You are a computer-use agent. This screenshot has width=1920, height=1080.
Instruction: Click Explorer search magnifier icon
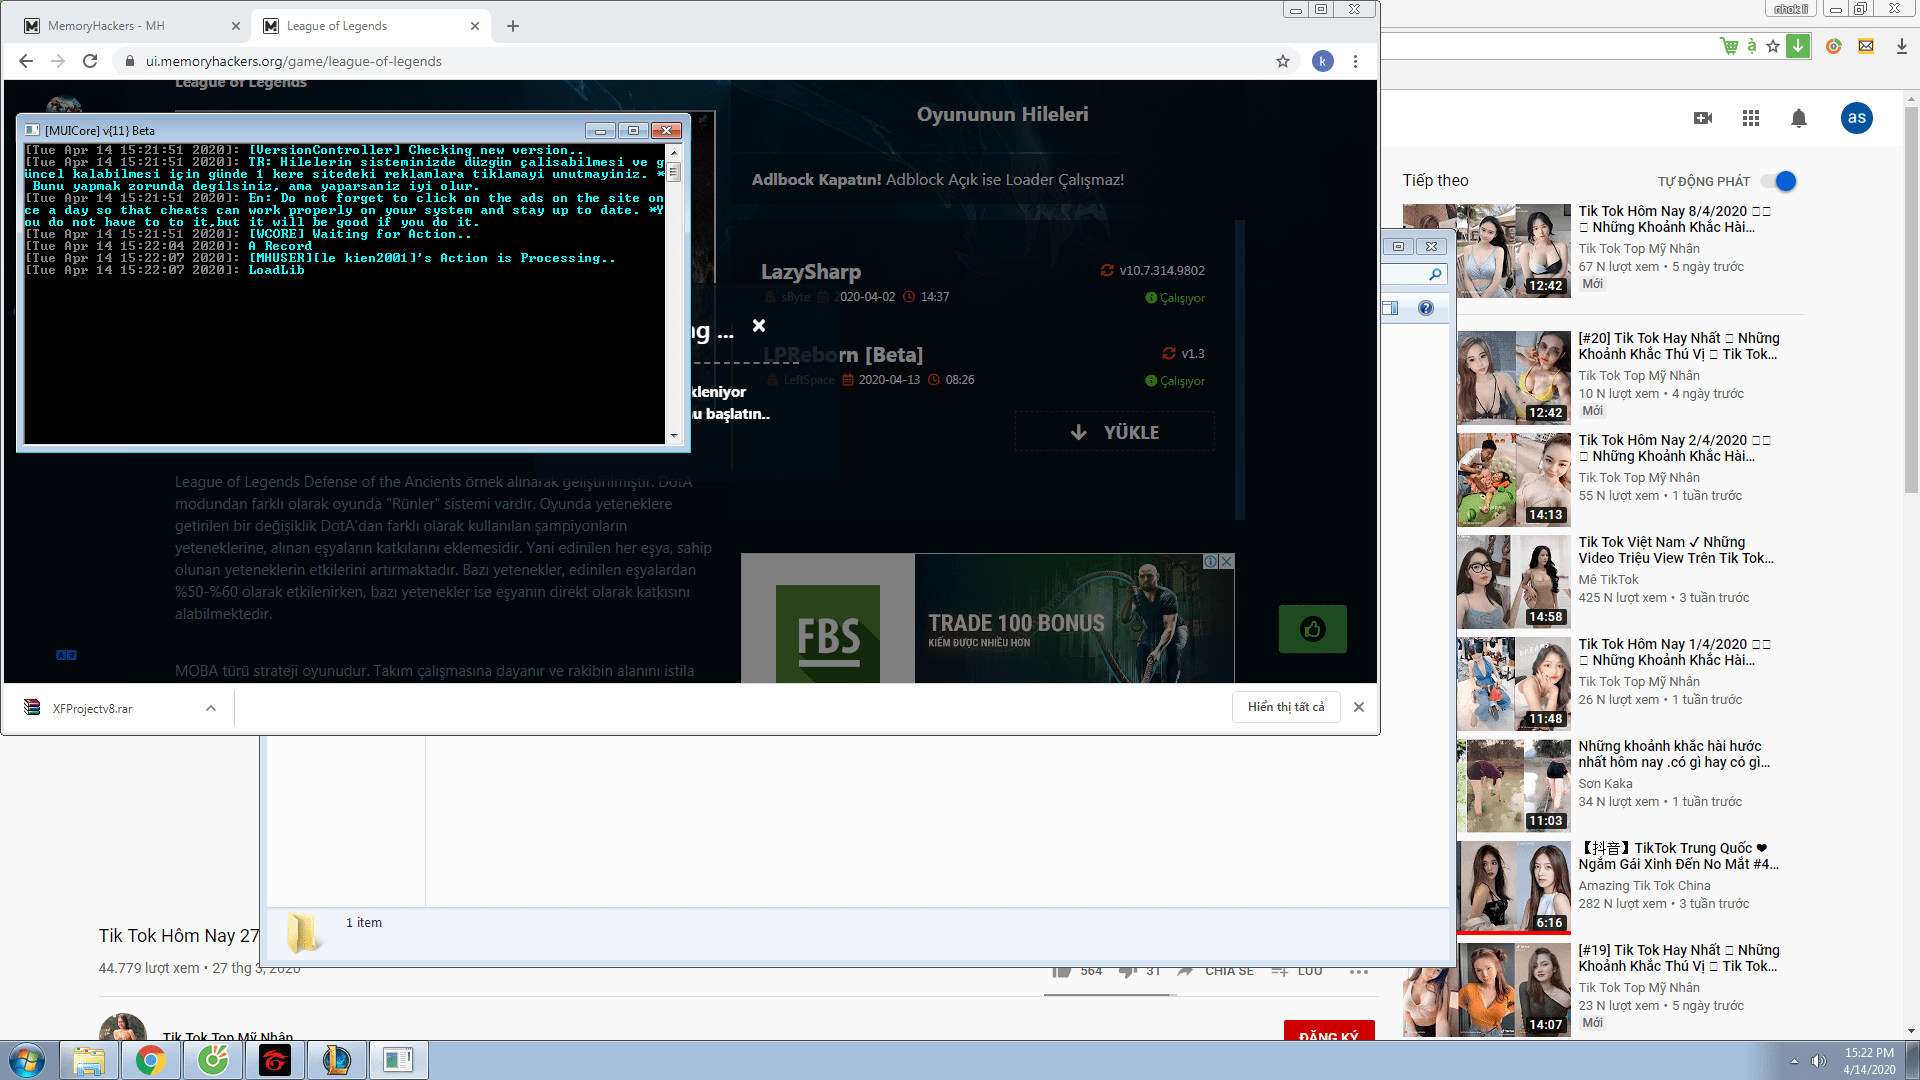click(1435, 274)
